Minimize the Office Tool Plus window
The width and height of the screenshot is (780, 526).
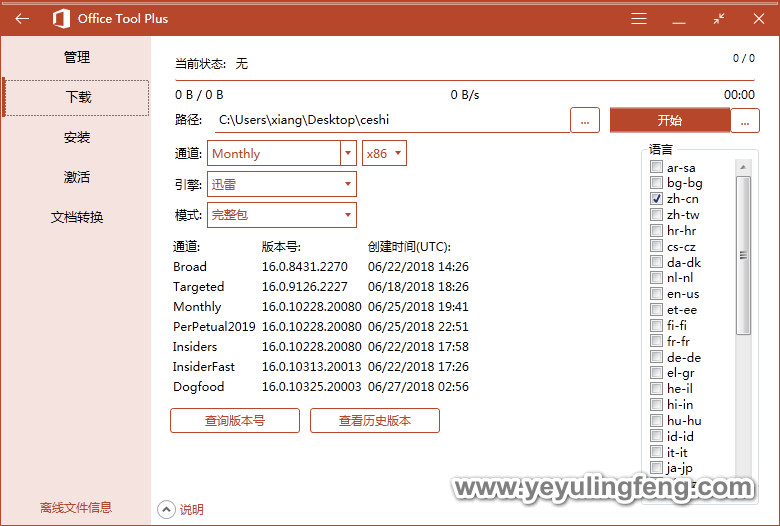point(679,22)
